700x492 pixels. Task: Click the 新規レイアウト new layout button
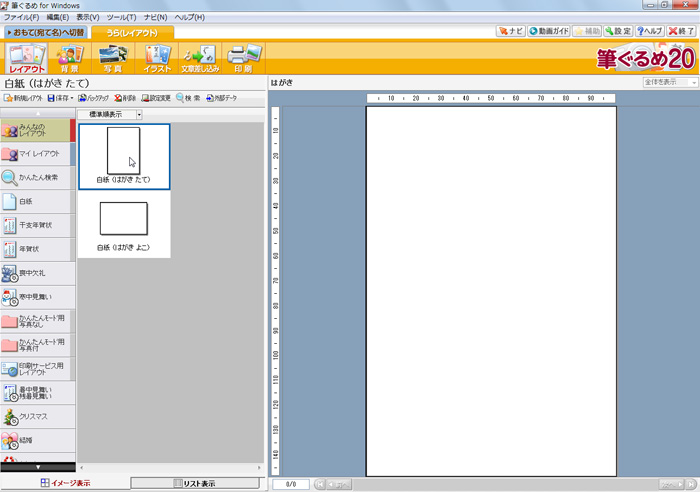tap(23, 98)
